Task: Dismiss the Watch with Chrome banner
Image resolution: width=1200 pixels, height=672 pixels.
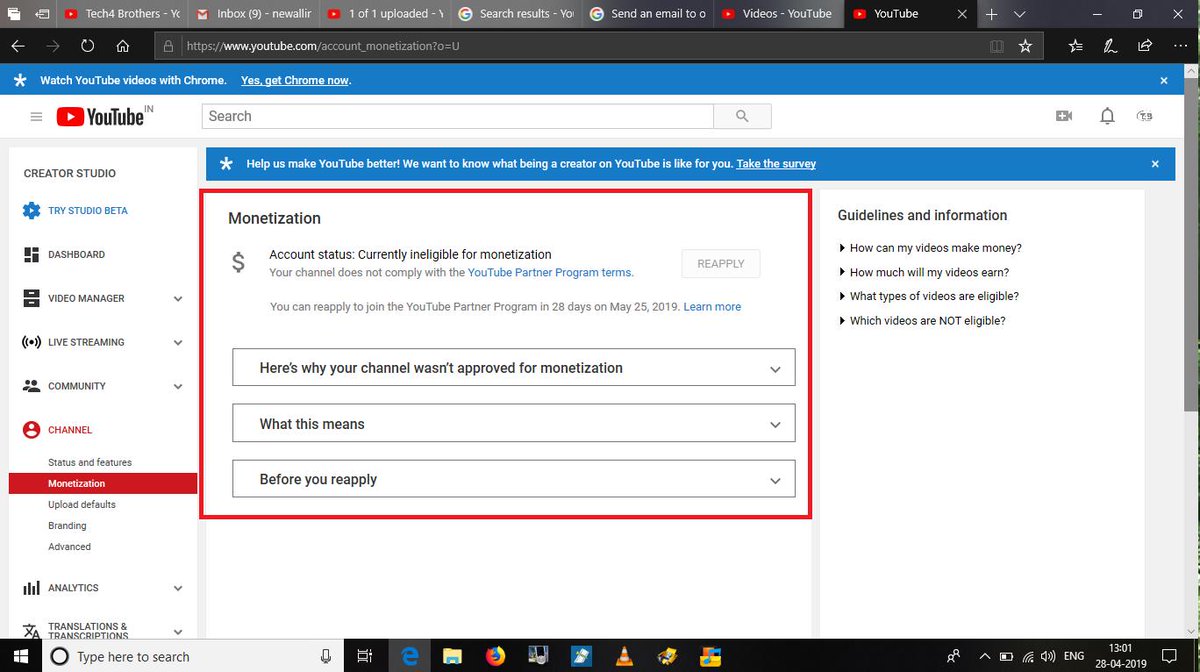Action: (1164, 80)
